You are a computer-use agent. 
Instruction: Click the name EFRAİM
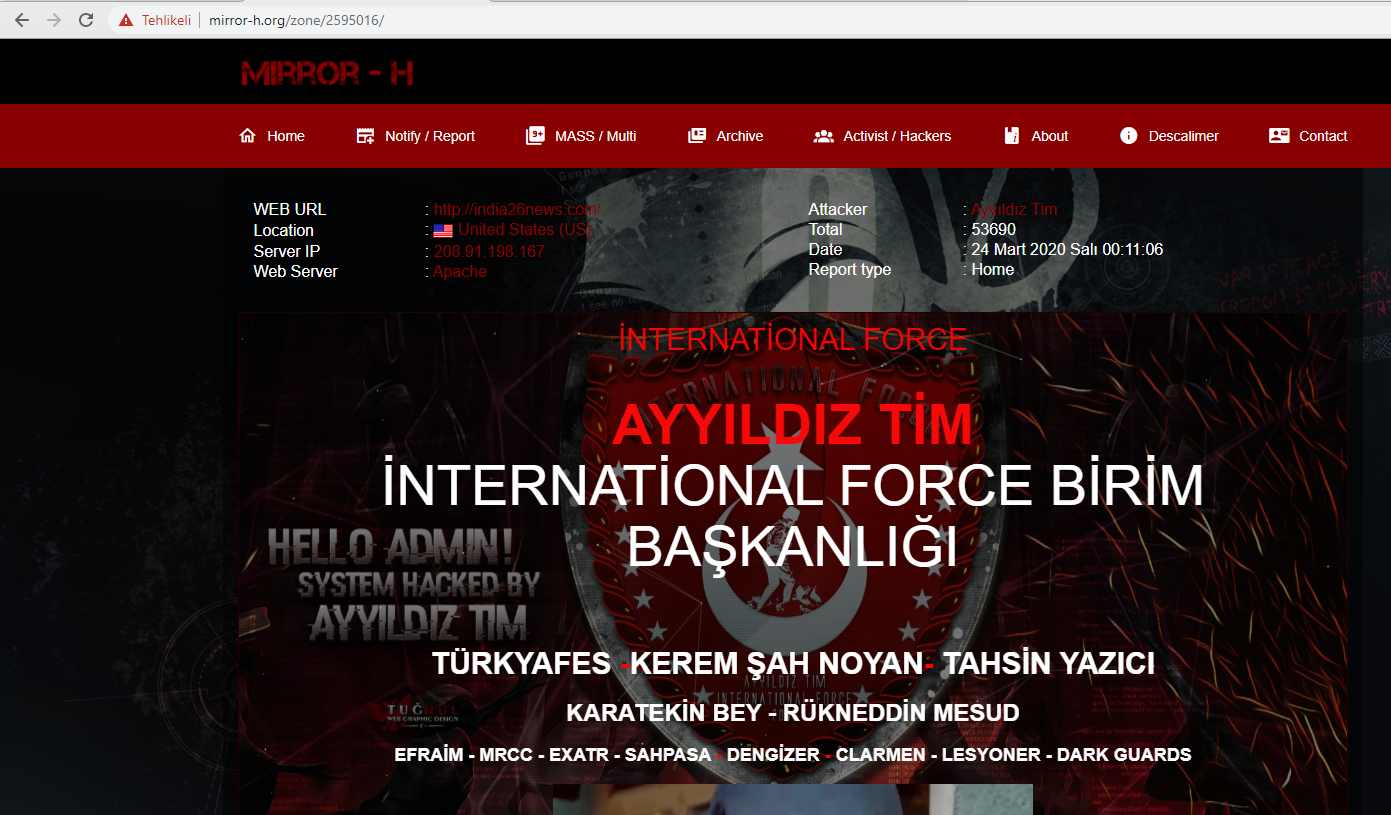pos(428,755)
